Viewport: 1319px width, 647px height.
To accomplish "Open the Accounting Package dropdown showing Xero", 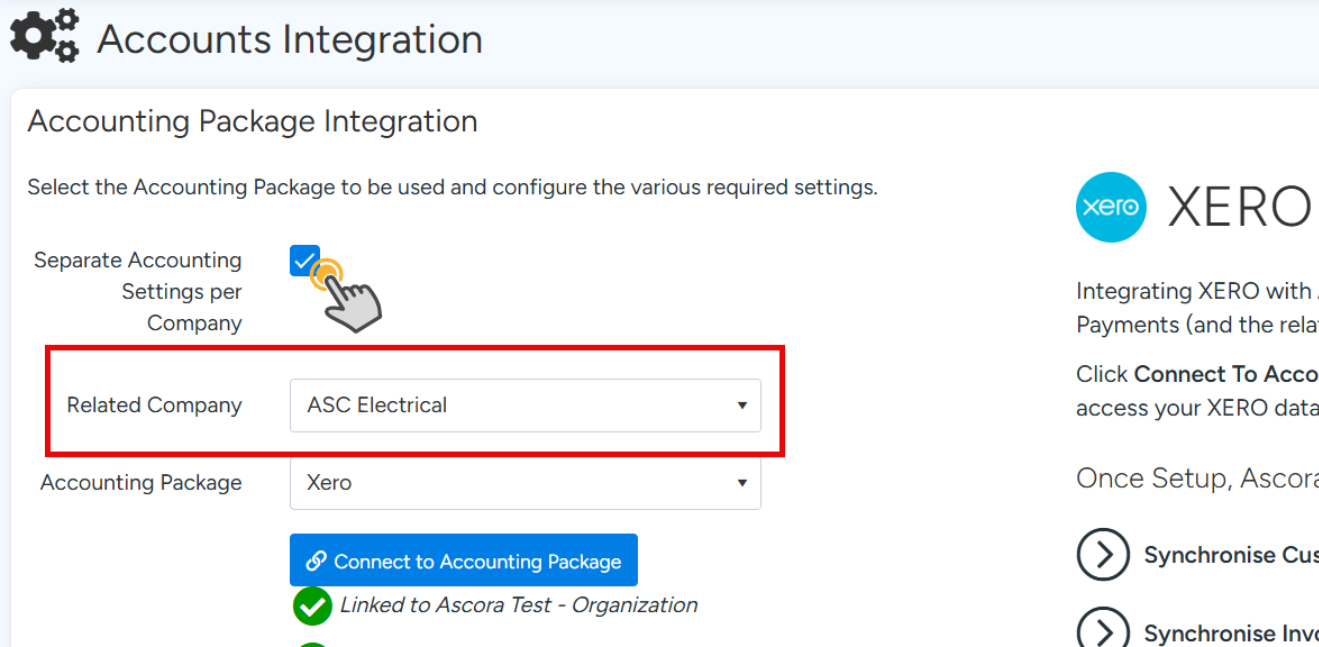I will tap(525, 482).
